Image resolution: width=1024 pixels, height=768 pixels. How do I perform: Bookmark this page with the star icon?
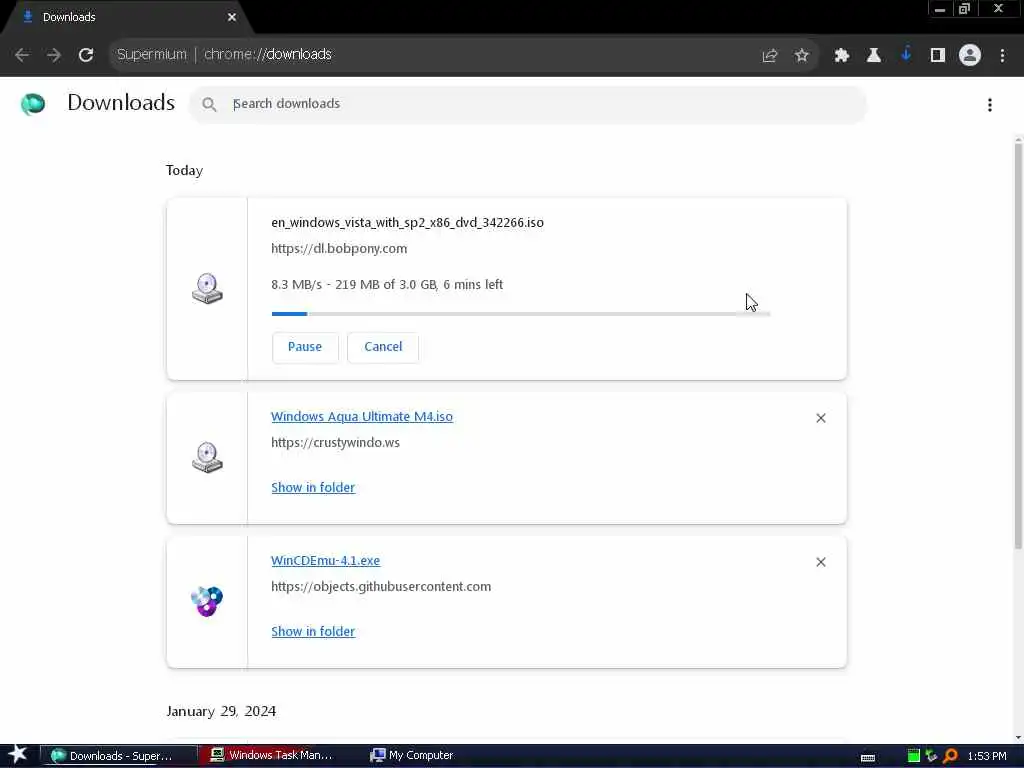tap(802, 56)
